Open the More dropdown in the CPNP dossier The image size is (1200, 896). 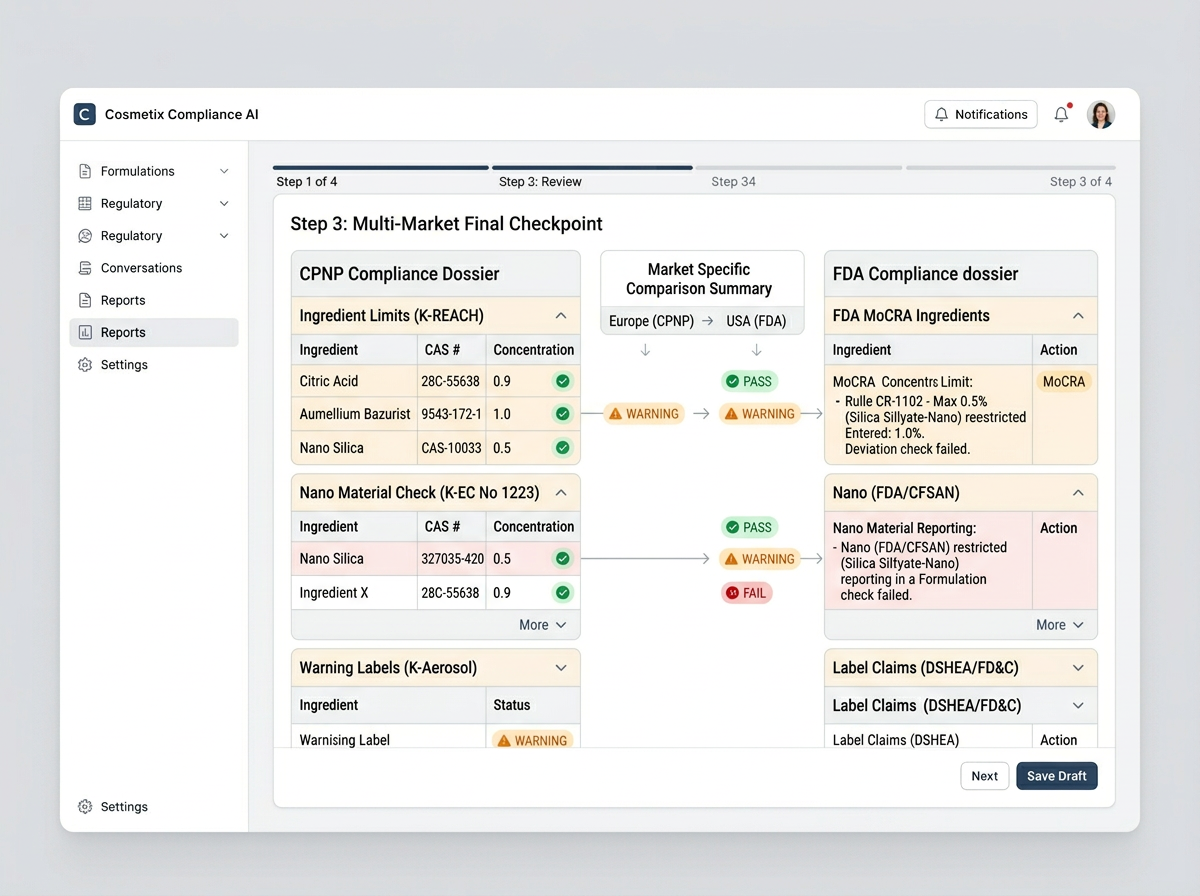[541, 624]
